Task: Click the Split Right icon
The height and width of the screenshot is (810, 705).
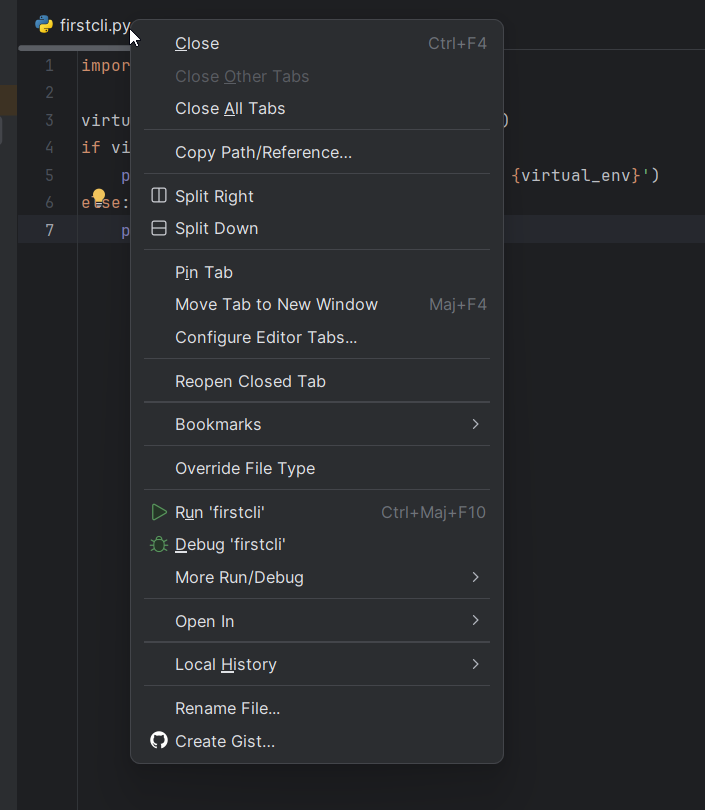Action: click(x=158, y=196)
